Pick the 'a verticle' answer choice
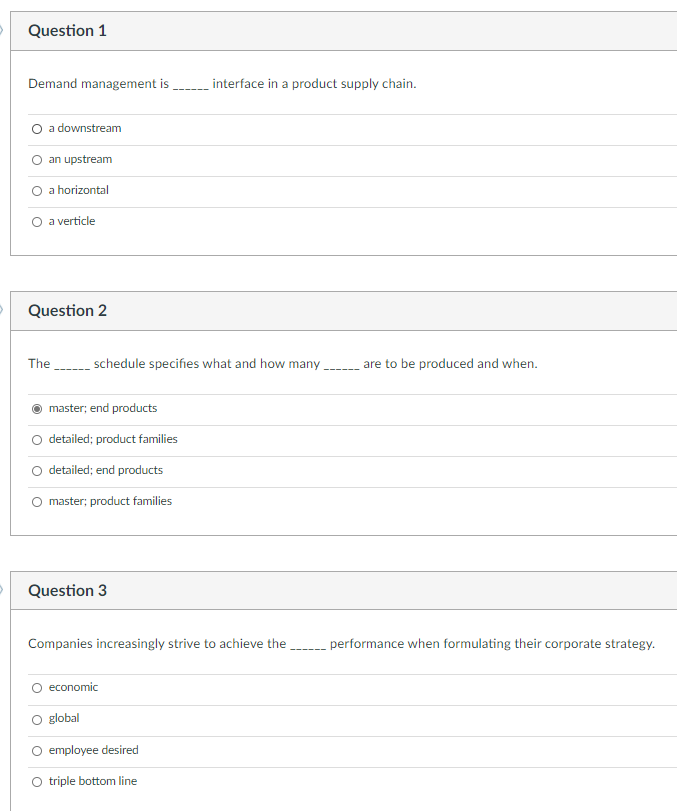This screenshot has width=677, height=811. coord(36,221)
